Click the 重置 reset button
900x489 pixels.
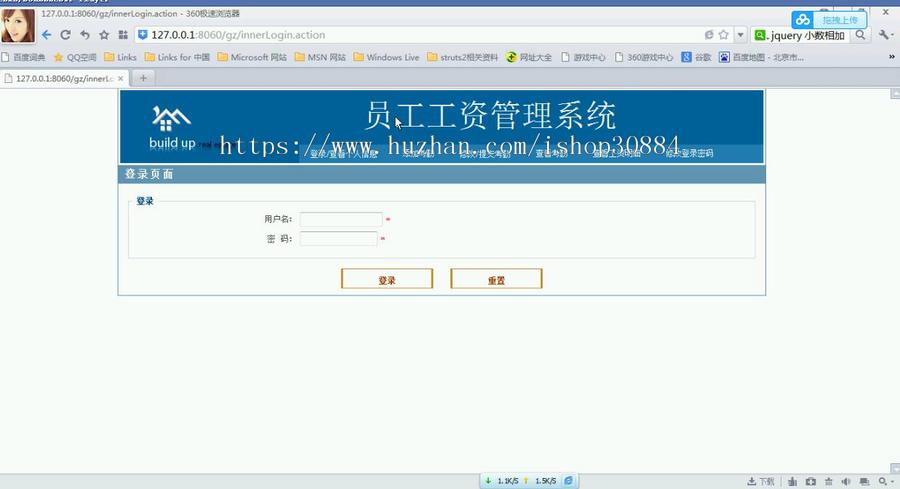pyautogui.click(x=496, y=280)
